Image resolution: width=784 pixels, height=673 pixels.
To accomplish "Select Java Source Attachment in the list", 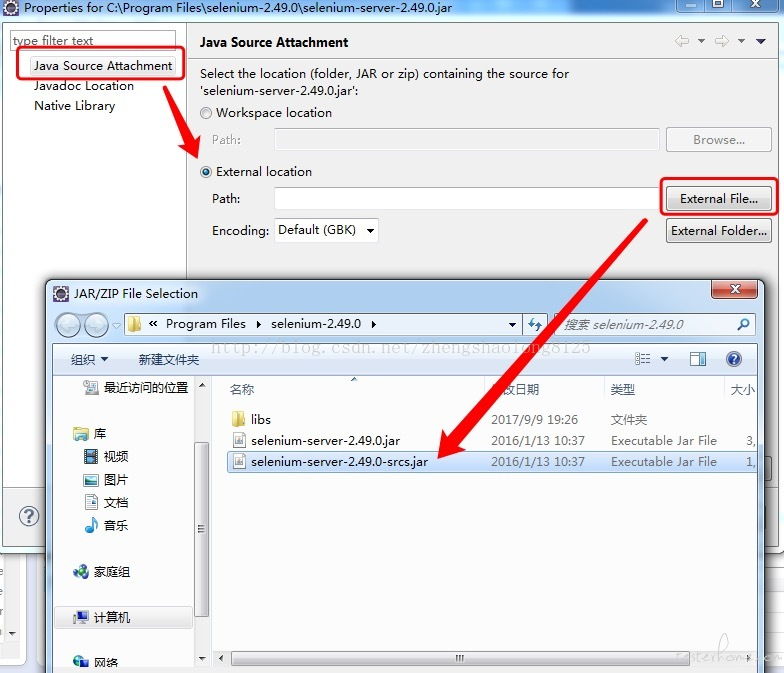I will tap(103, 66).
